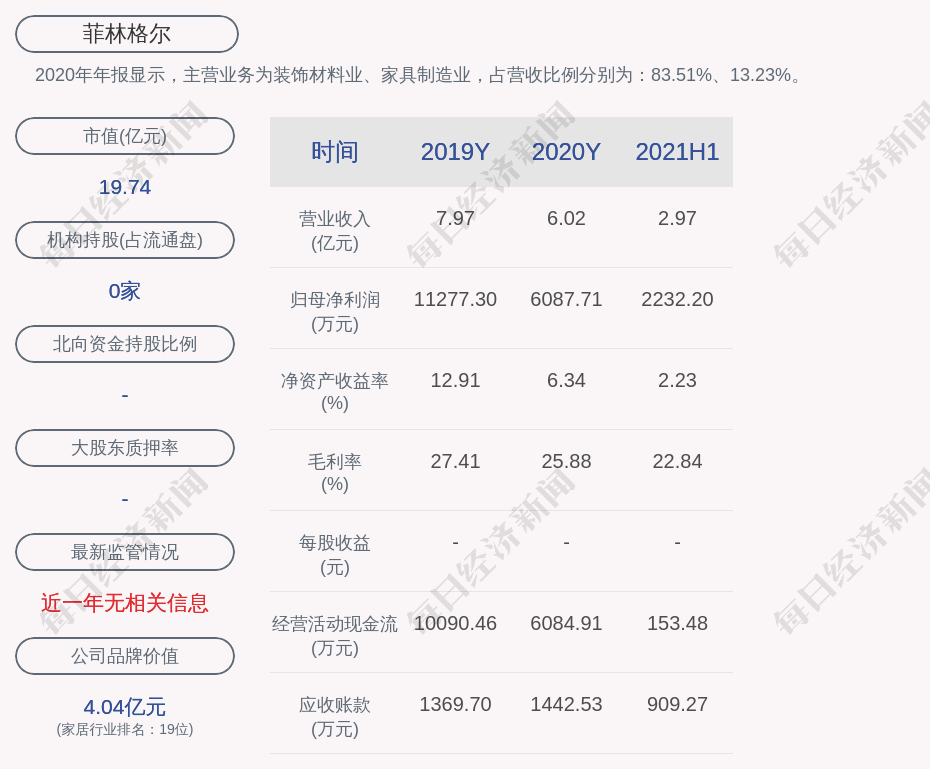Click the receivables value 909.27
Viewport: 930px width, 769px height.
[677, 704]
